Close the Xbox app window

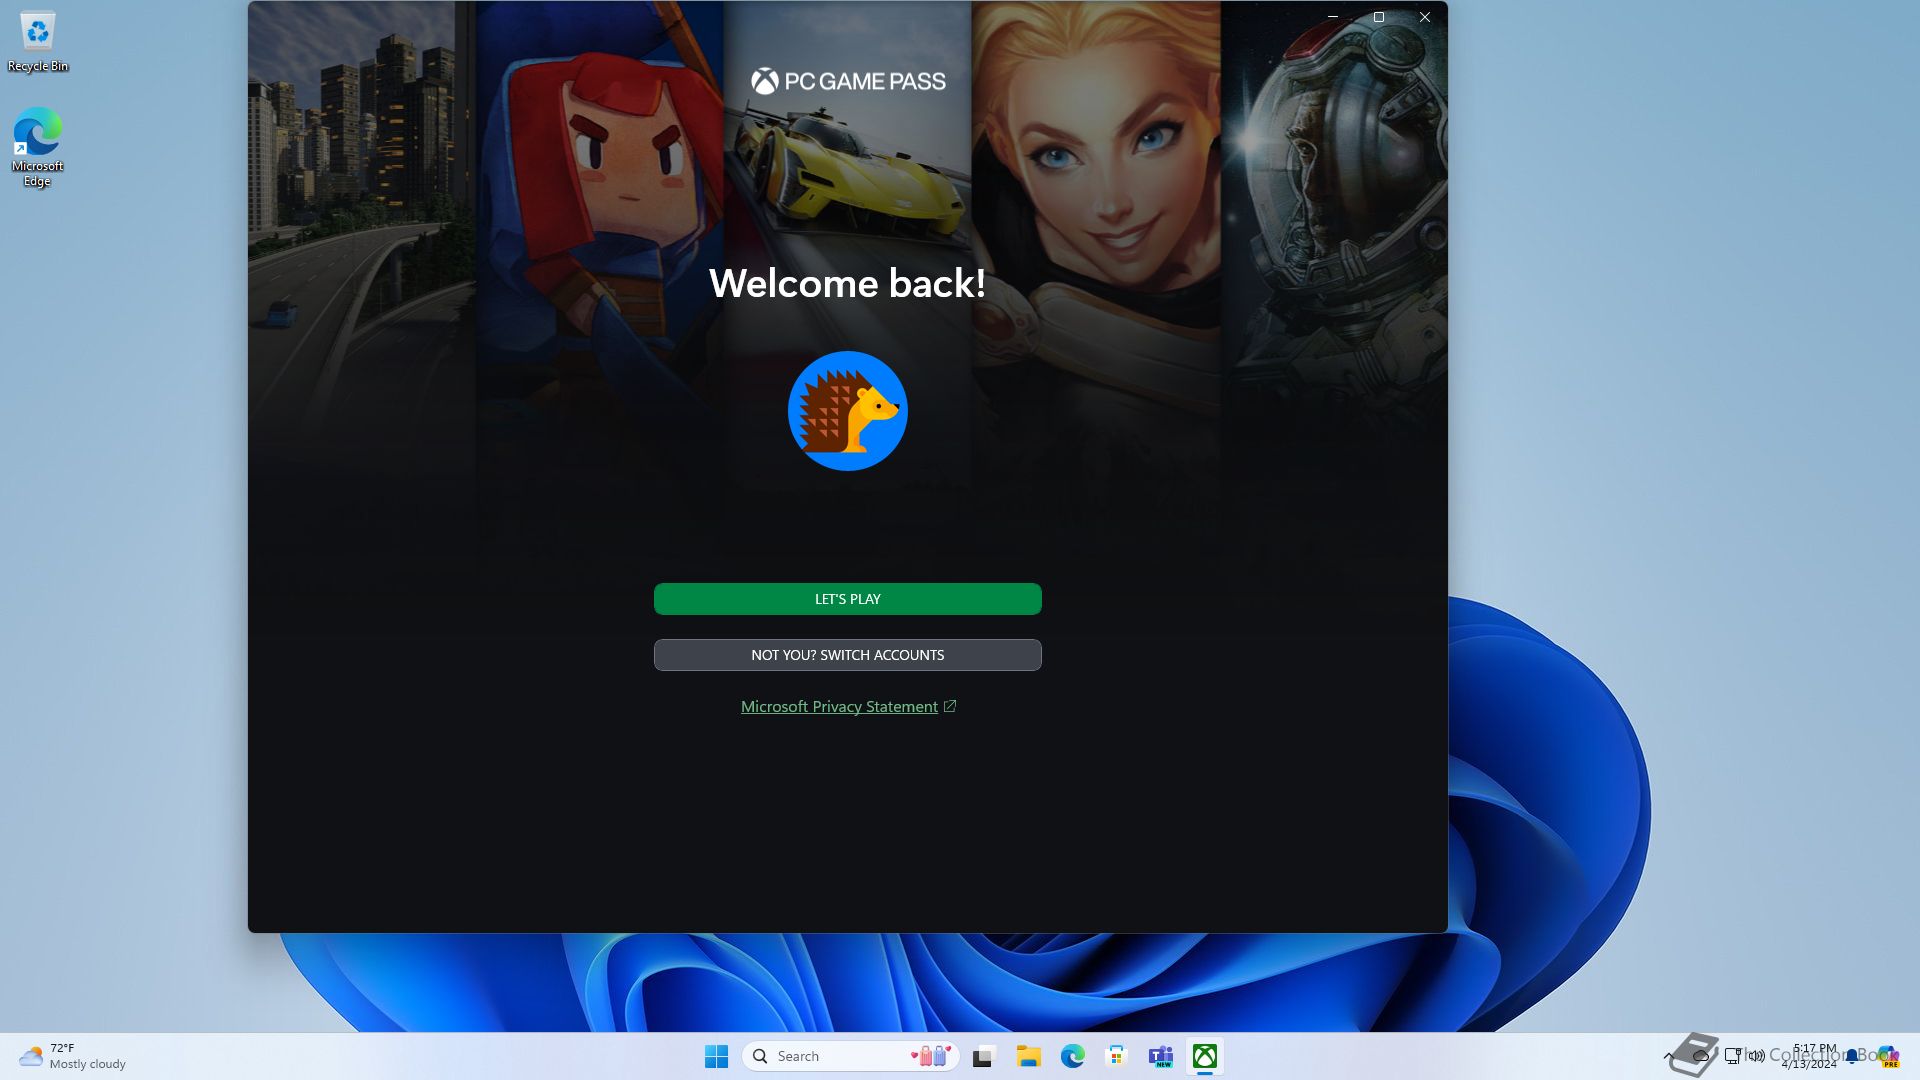[1425, 17]
